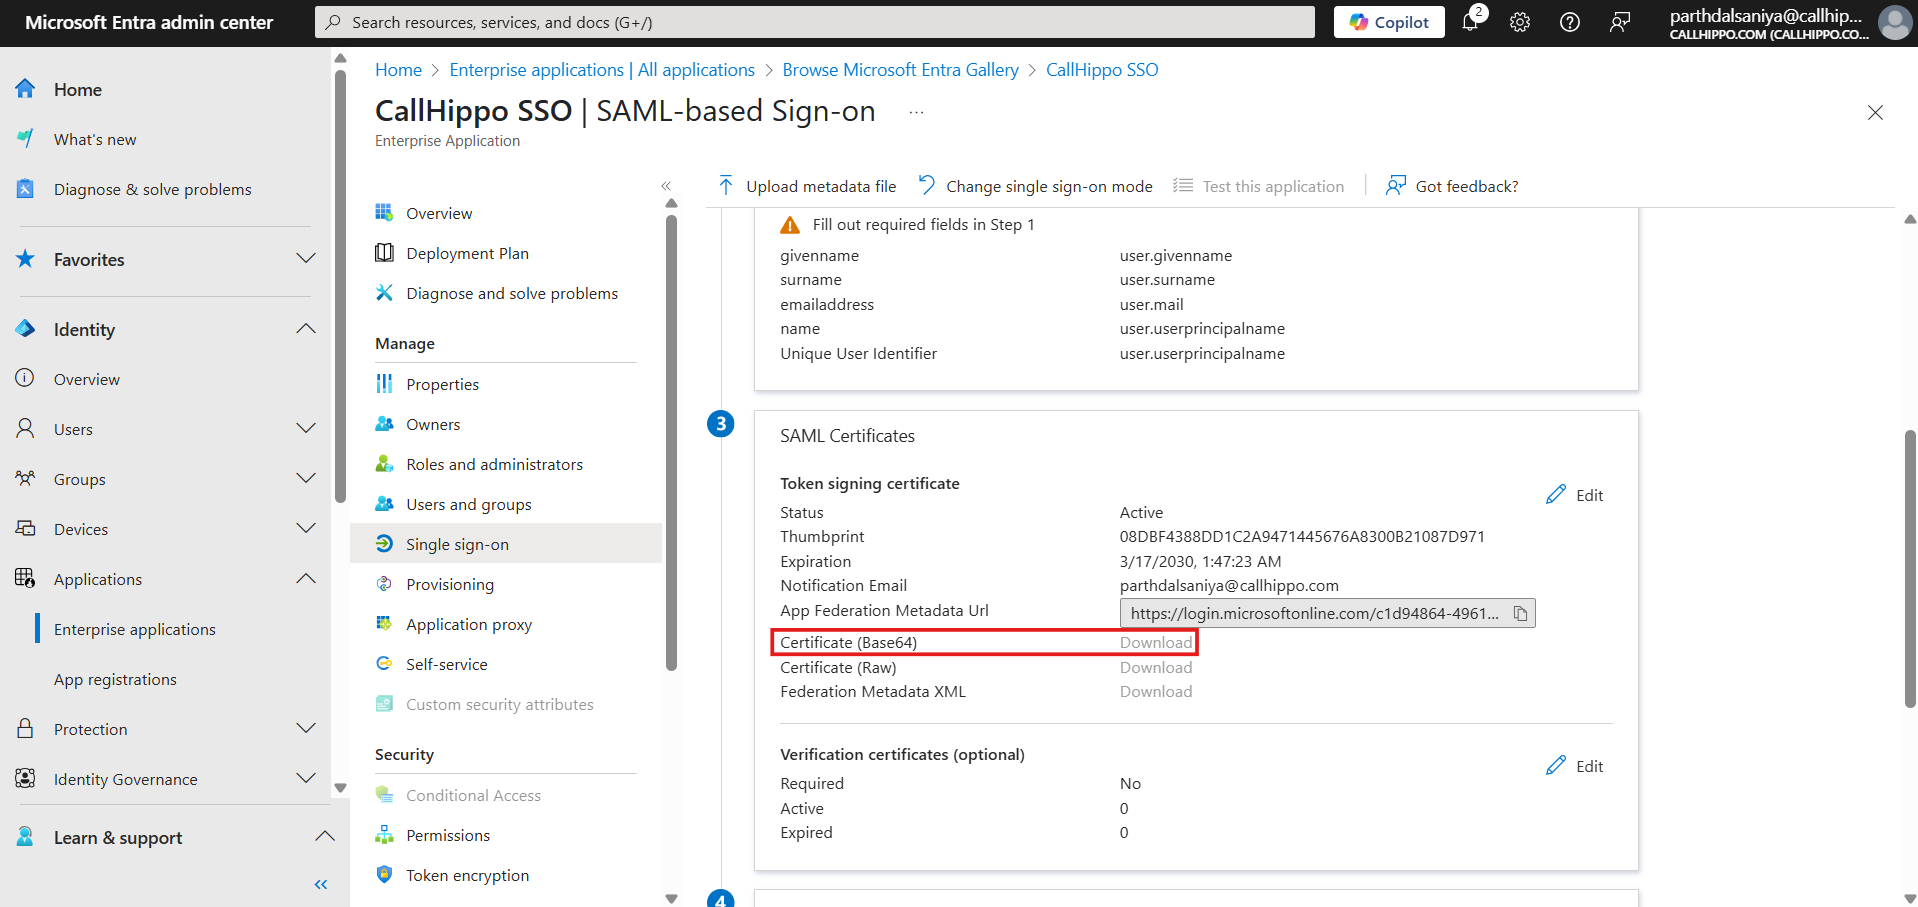This screenshot has height=907, width=1918.
Task: Click the main content vertical scrollbar
Action: (1910, 568)
